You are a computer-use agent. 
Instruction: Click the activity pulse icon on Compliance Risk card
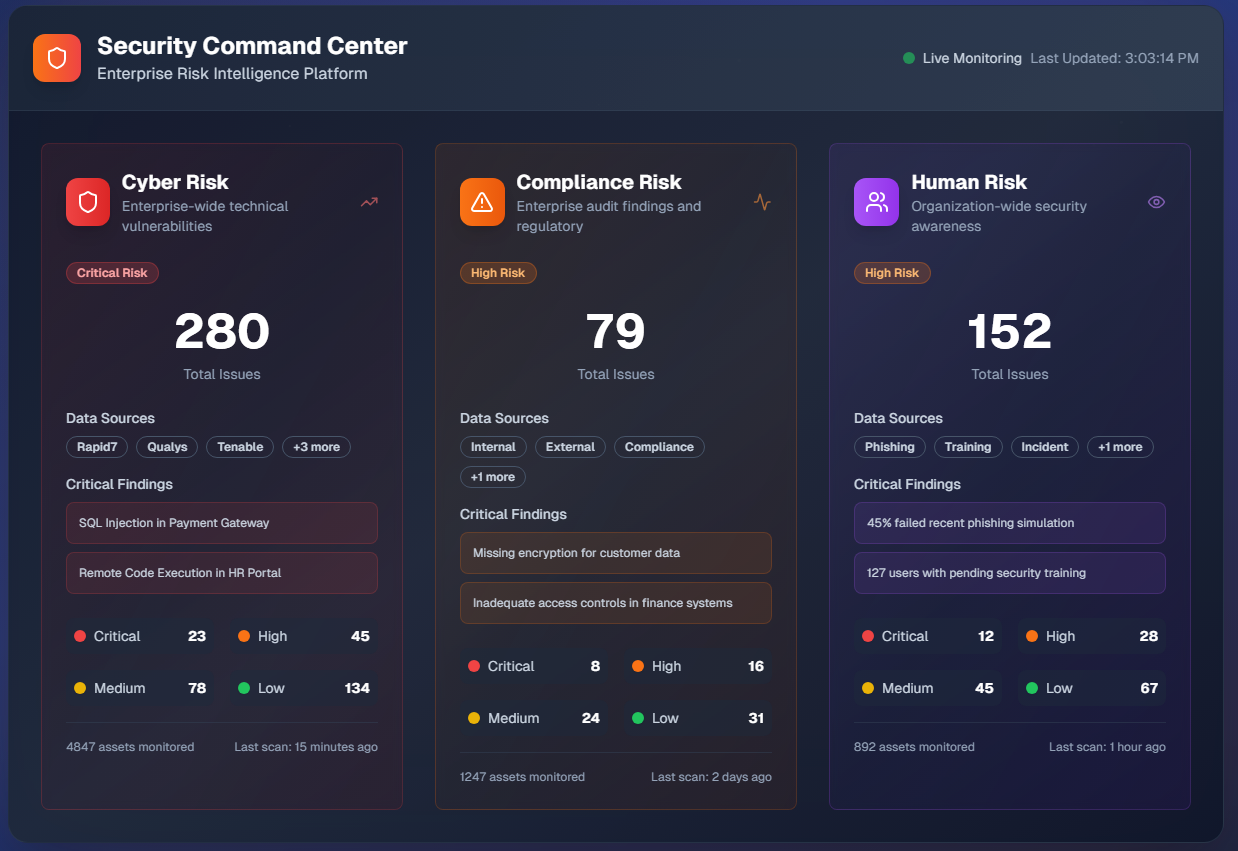762,202
